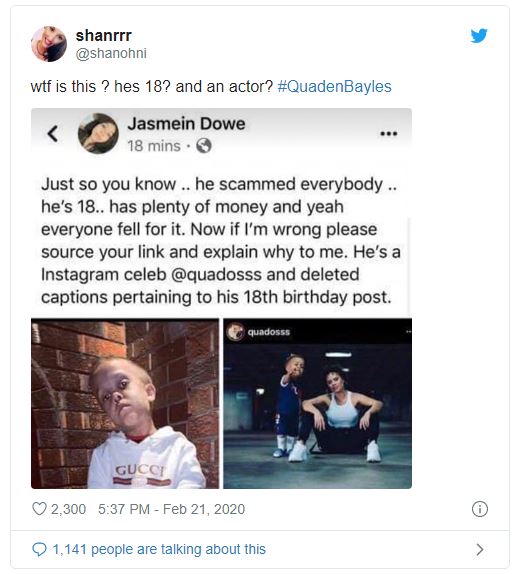Click the Jasmein Dowe name
Image resolution: width=529 pixels, height=574 pixels.
pyautogui.click(x=186, y=124)
